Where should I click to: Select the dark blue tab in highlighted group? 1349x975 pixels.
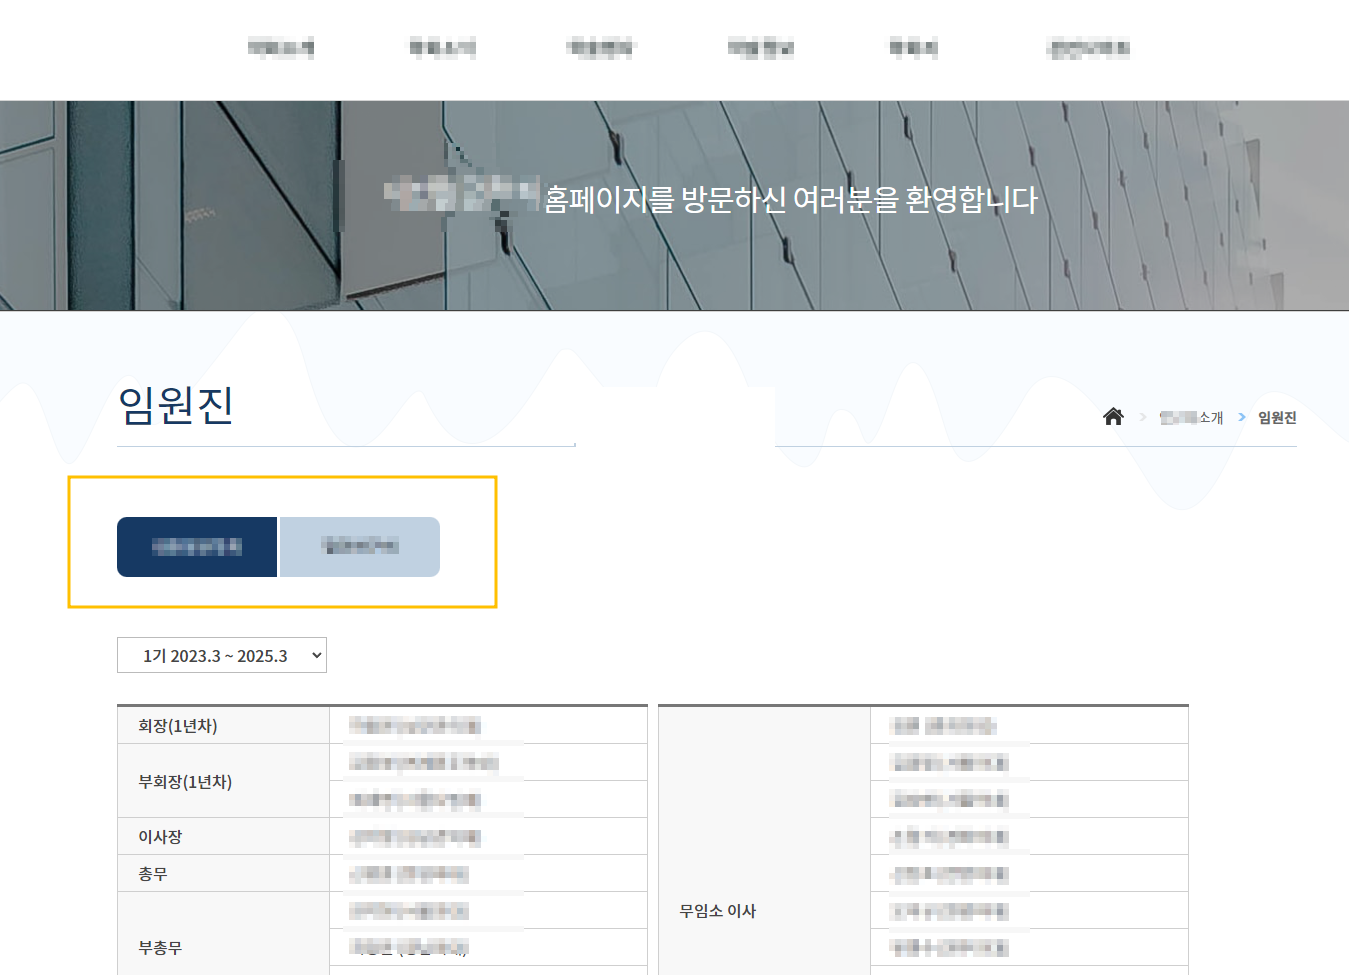point(197,547)
